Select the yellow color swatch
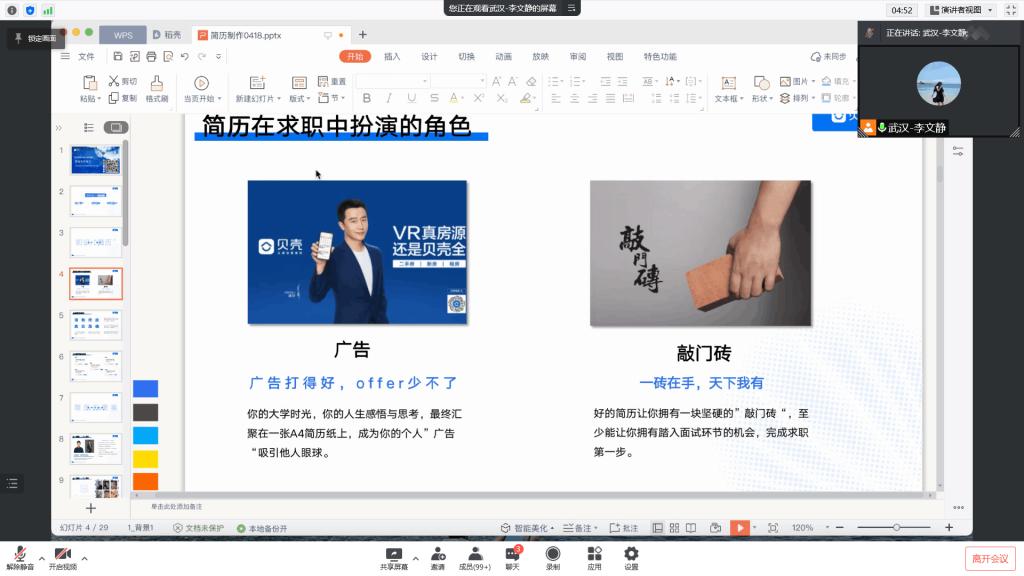Screen dimensions: 1024x576 click(146, 459)
